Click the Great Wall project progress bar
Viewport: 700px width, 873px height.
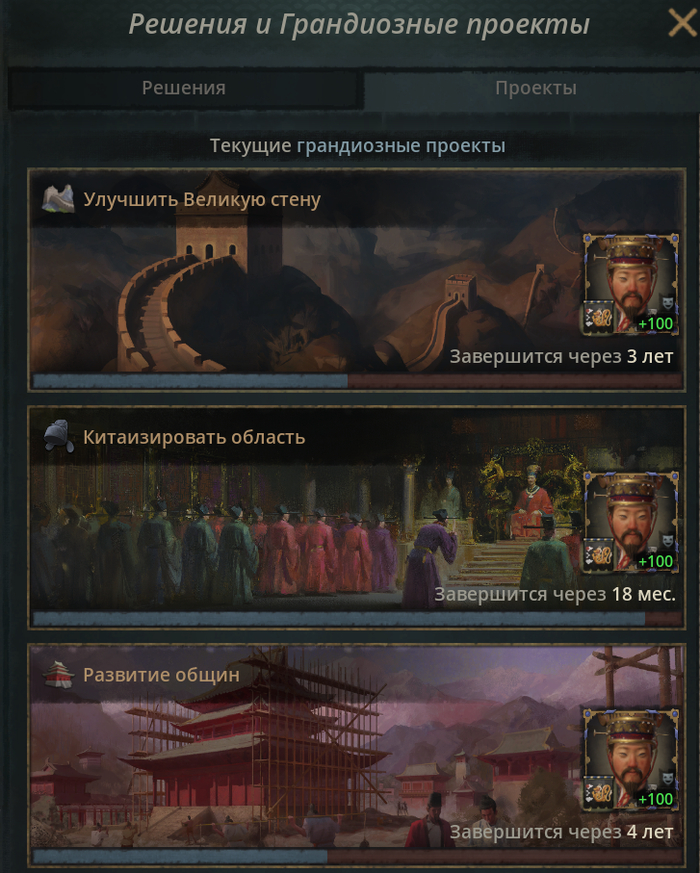357,381
